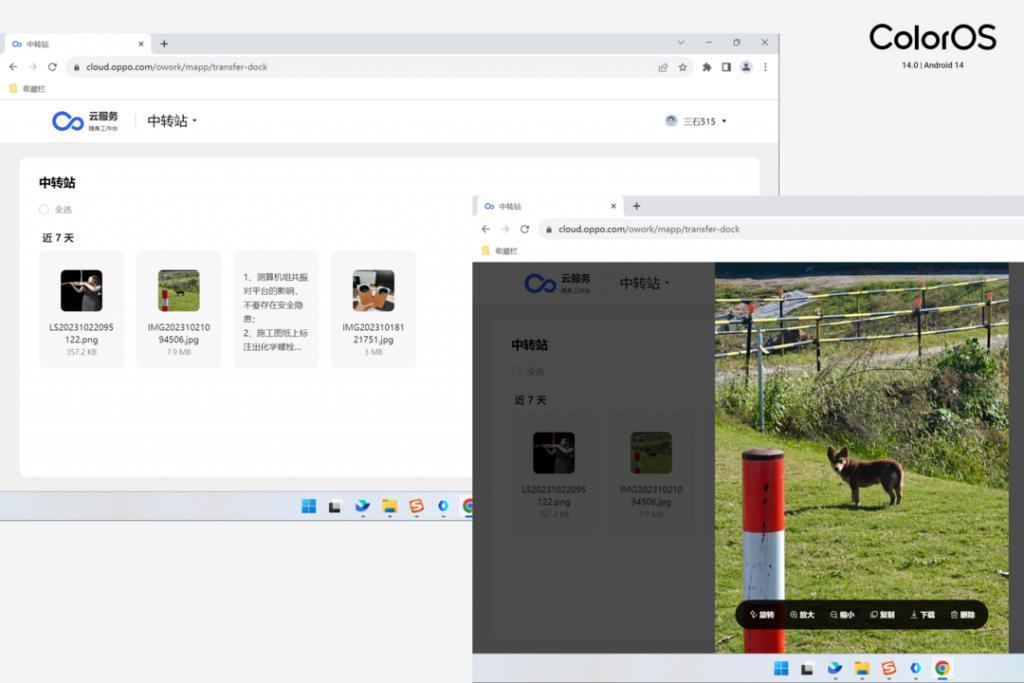Open Chrome's three-dot menu in back window
1024x683 pixels.
pyautogui.click(x=765, y=67)
